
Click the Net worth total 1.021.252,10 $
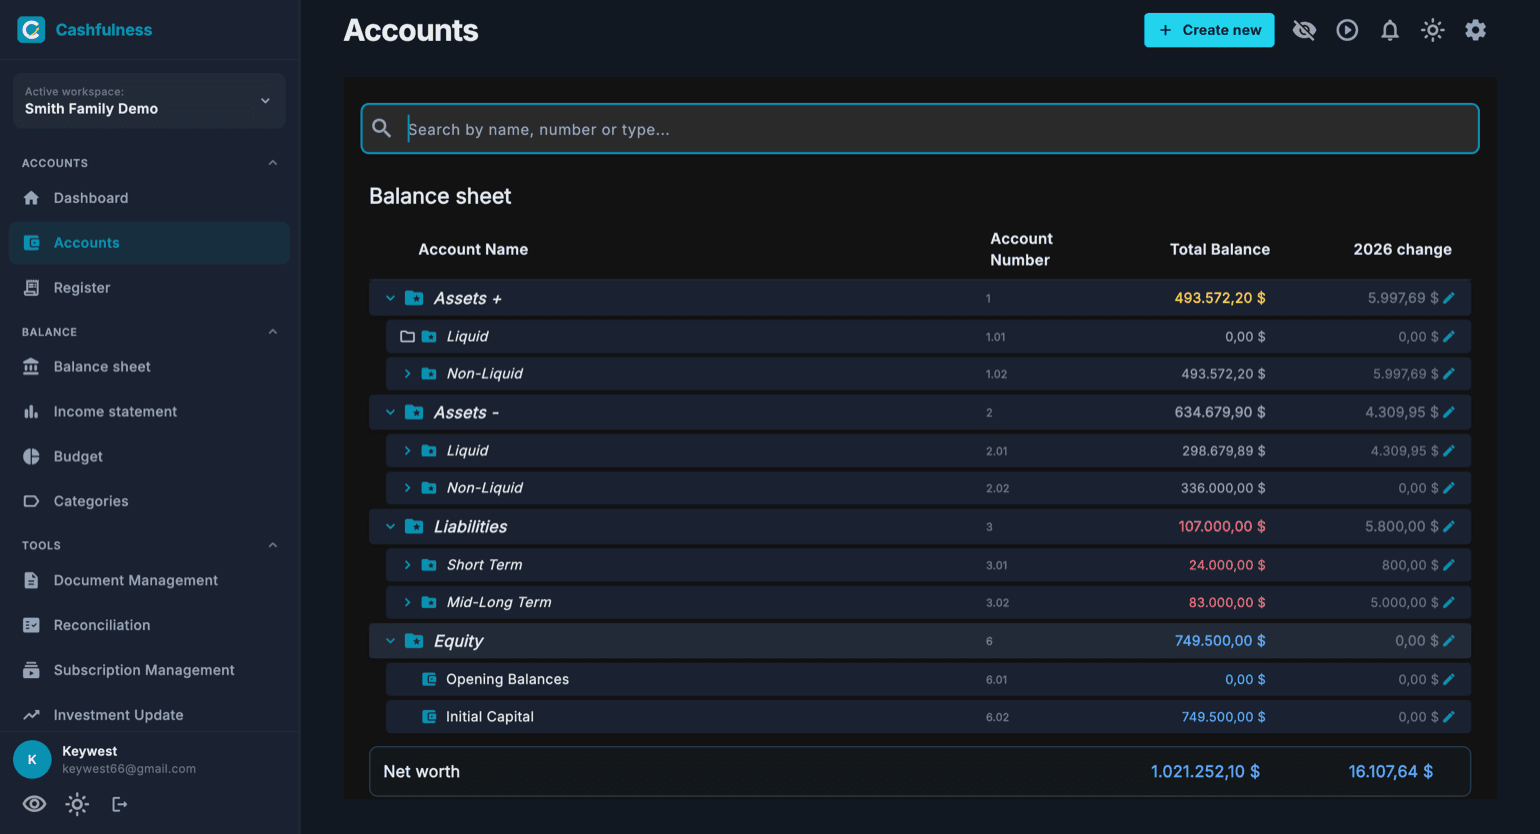click(1205, 772)
